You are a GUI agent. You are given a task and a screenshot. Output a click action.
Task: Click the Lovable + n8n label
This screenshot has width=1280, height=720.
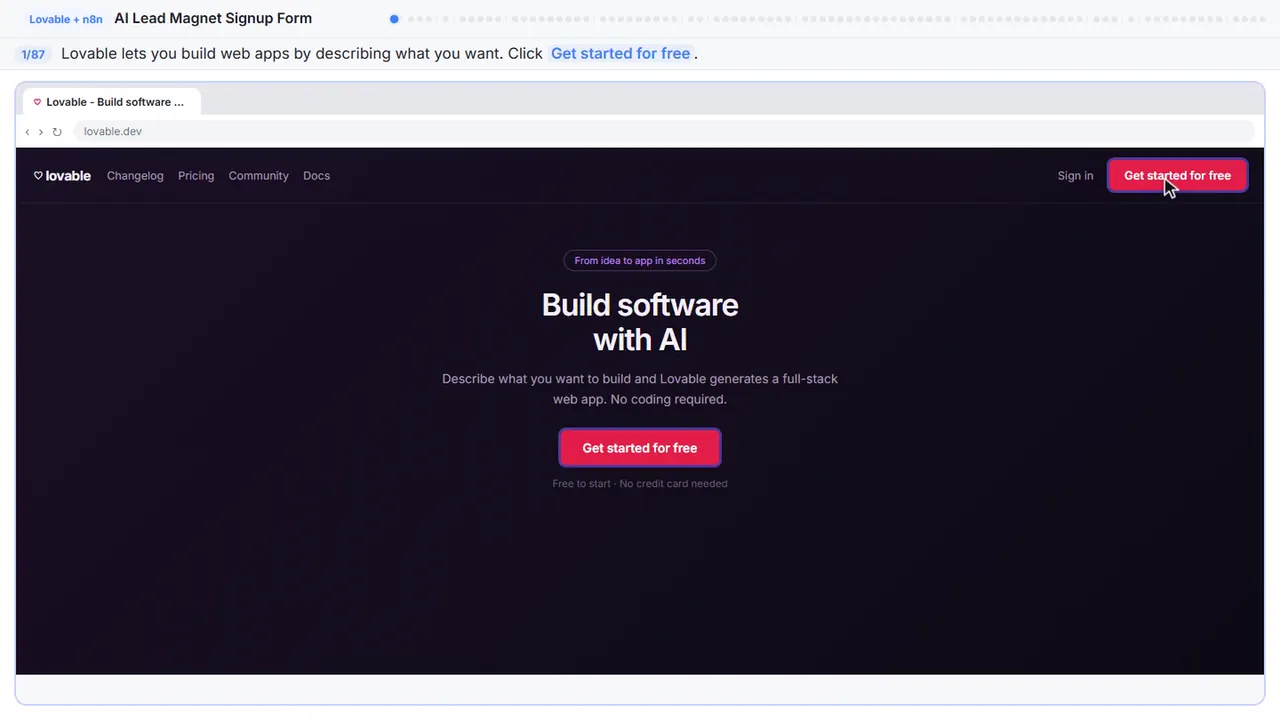click(x=66, y=19)
